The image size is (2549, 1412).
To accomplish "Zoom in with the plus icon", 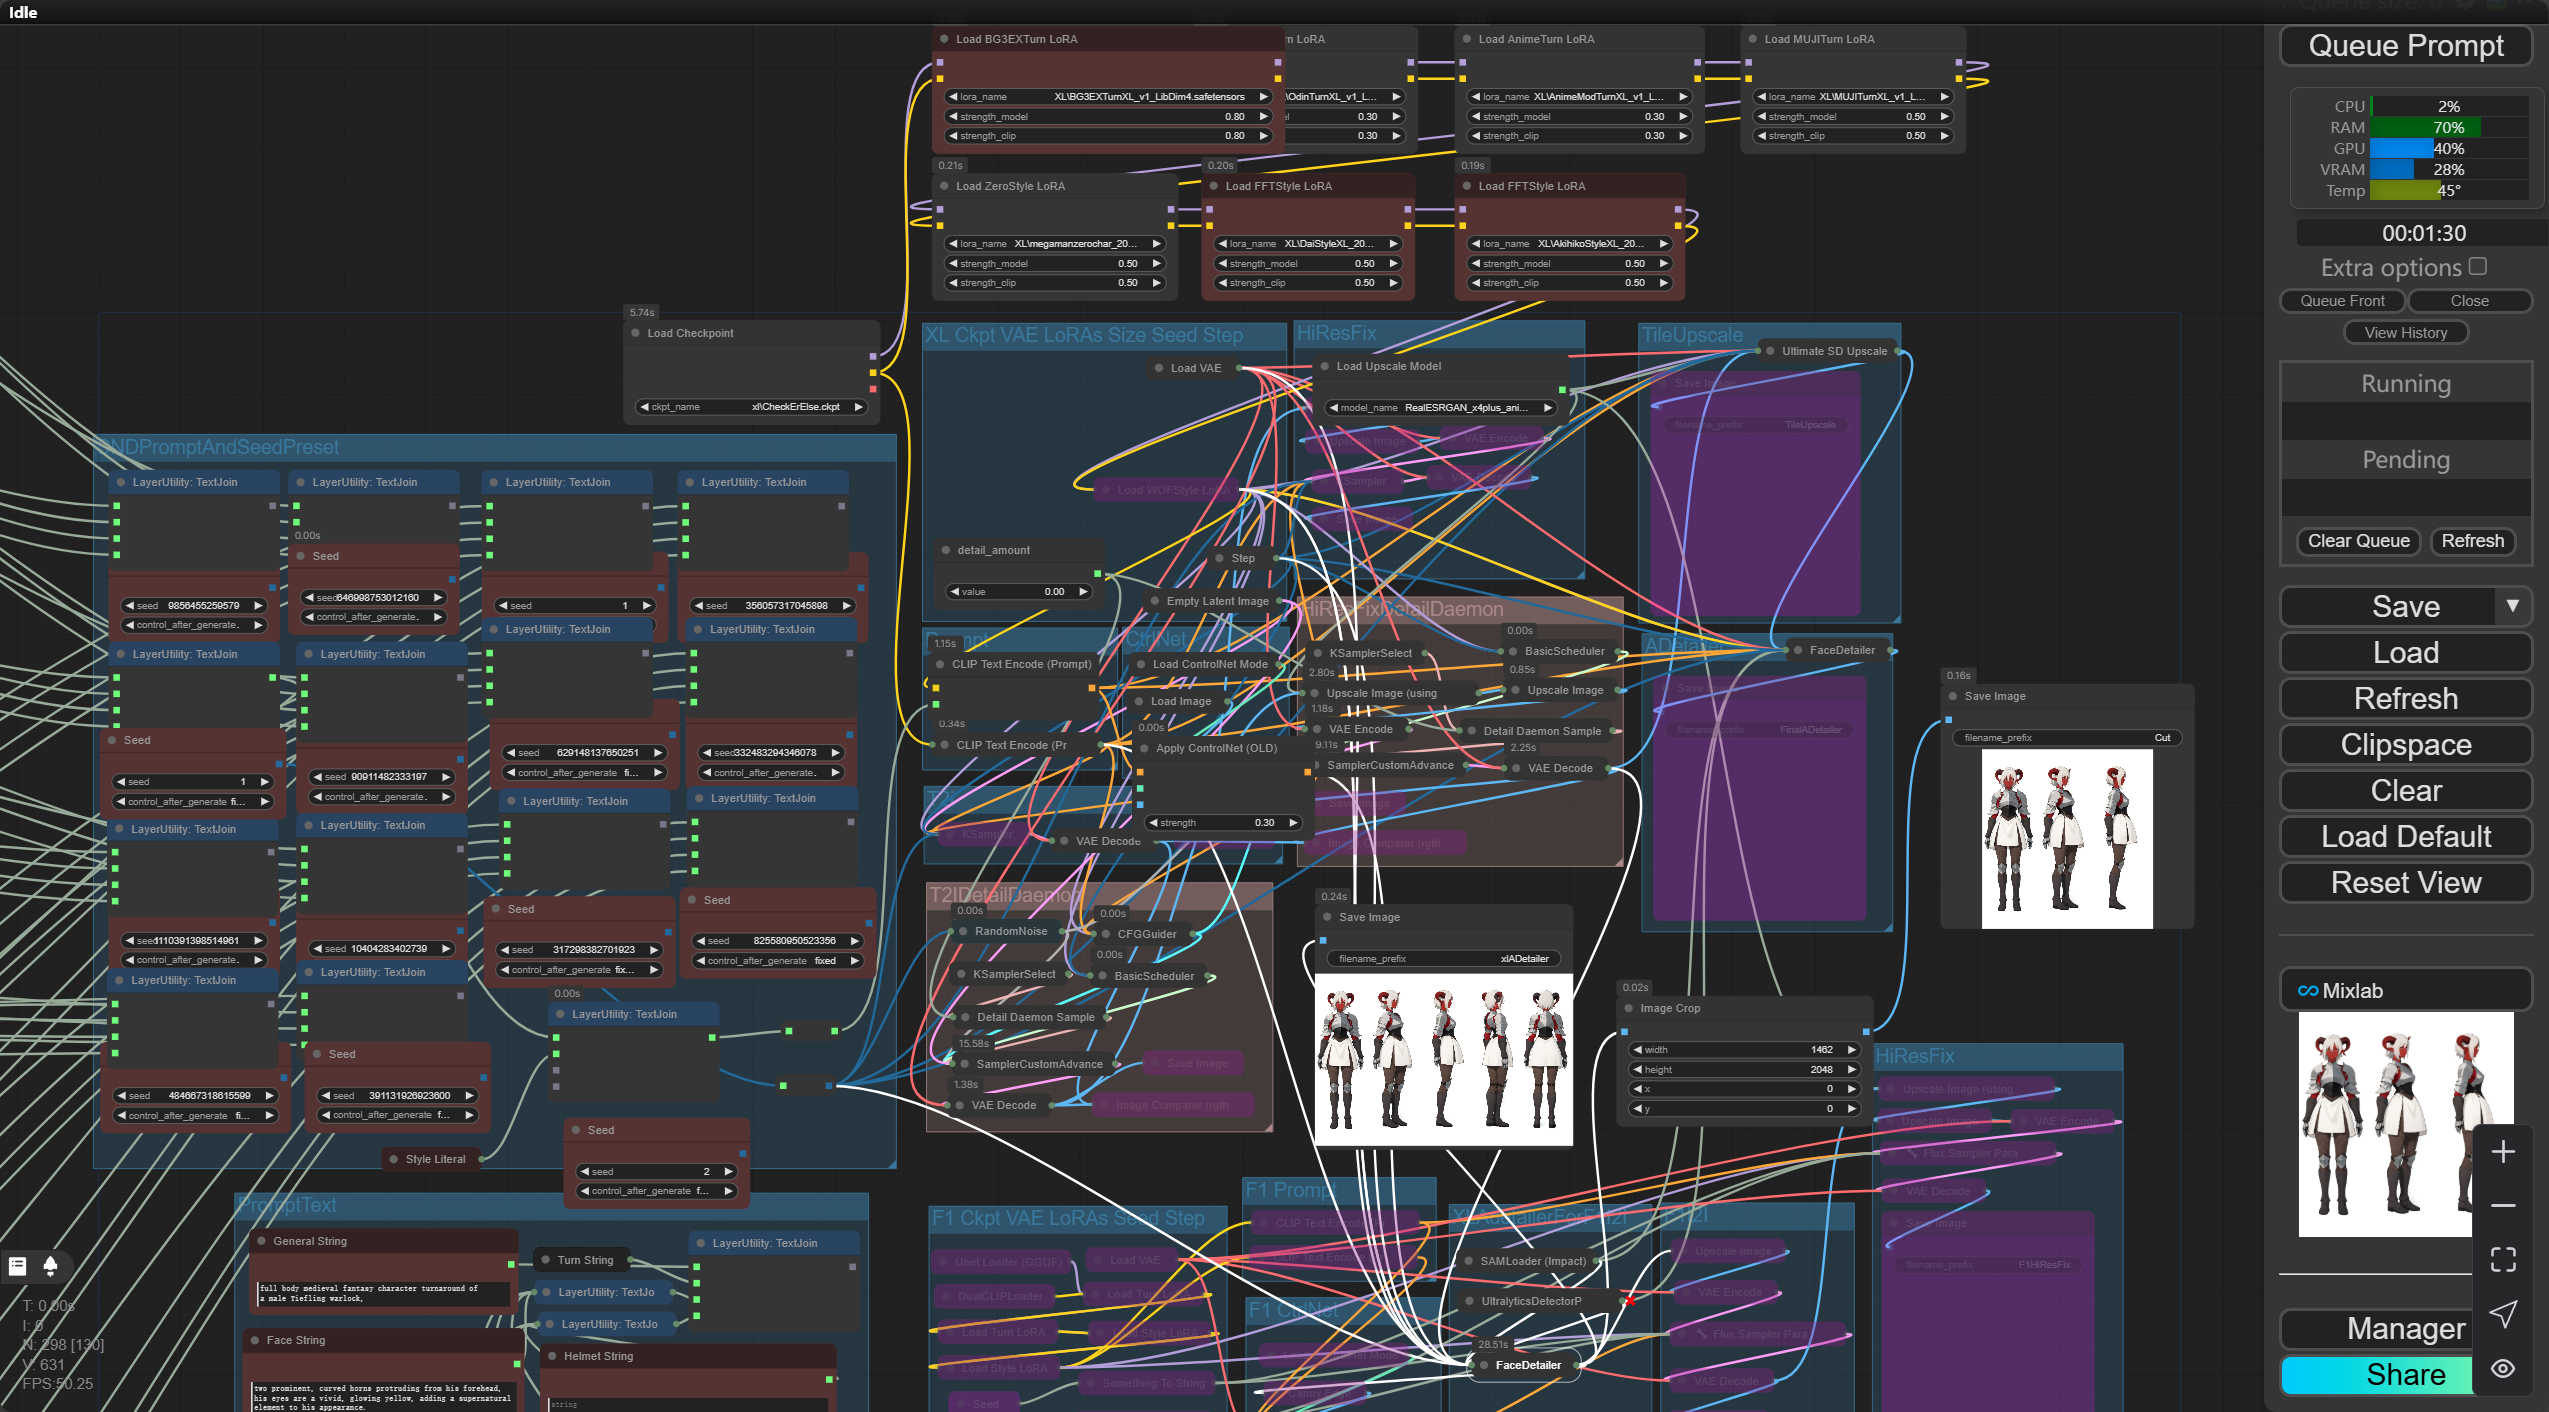I will 2503,1152.
